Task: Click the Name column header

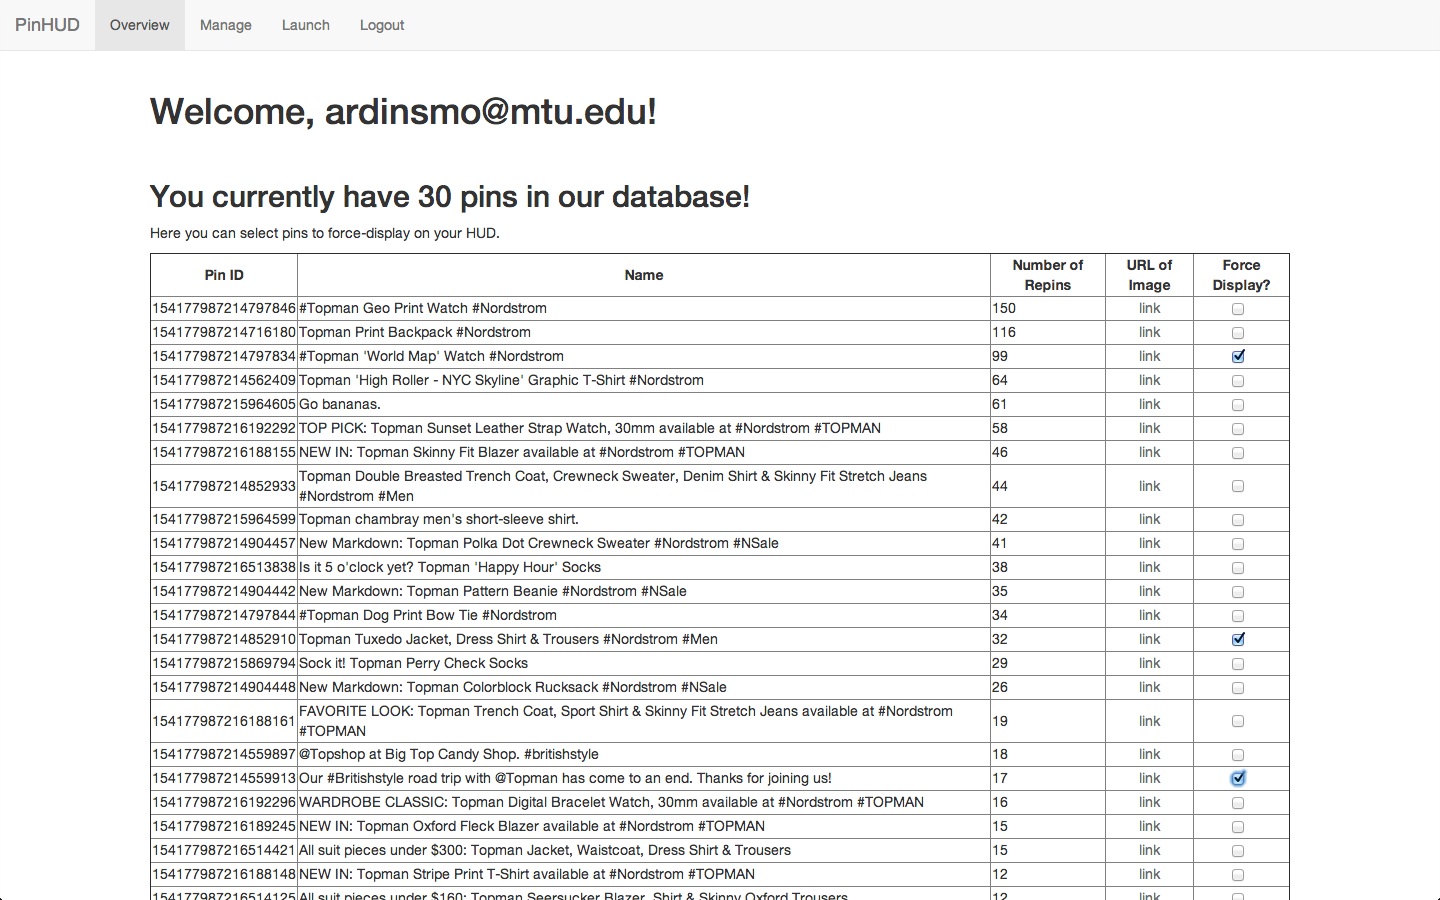Action: [644, 275]
